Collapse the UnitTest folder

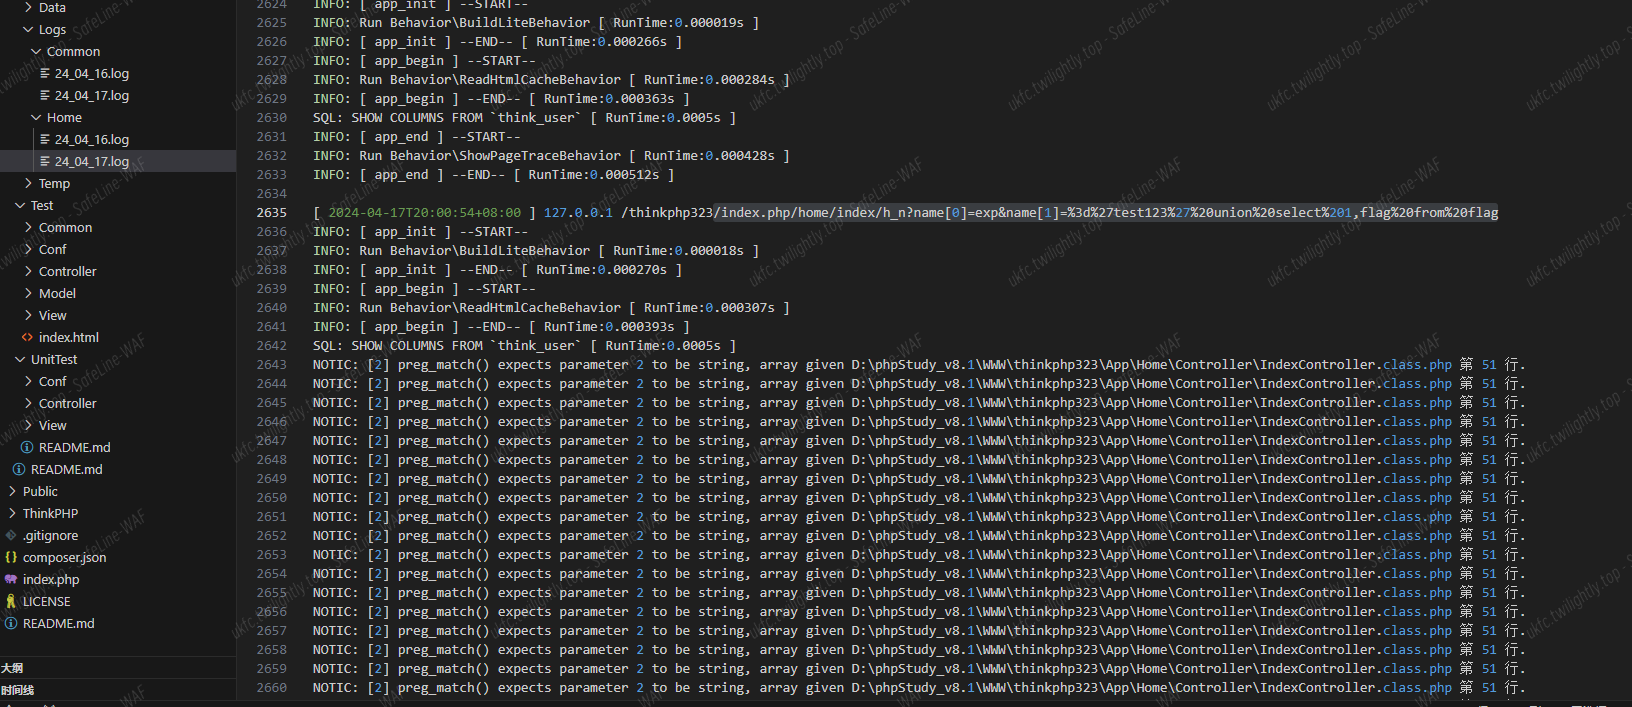(20, 360)
